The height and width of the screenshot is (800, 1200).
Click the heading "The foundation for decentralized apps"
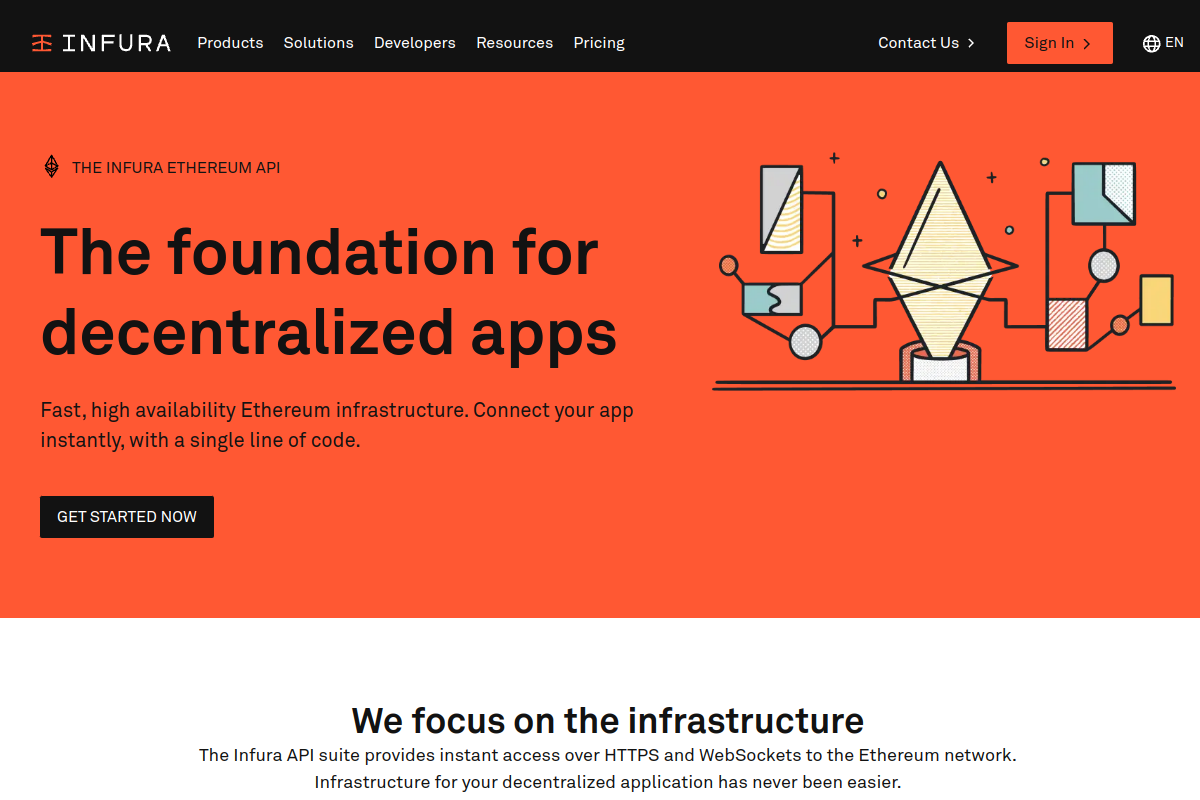click(329, 291)
